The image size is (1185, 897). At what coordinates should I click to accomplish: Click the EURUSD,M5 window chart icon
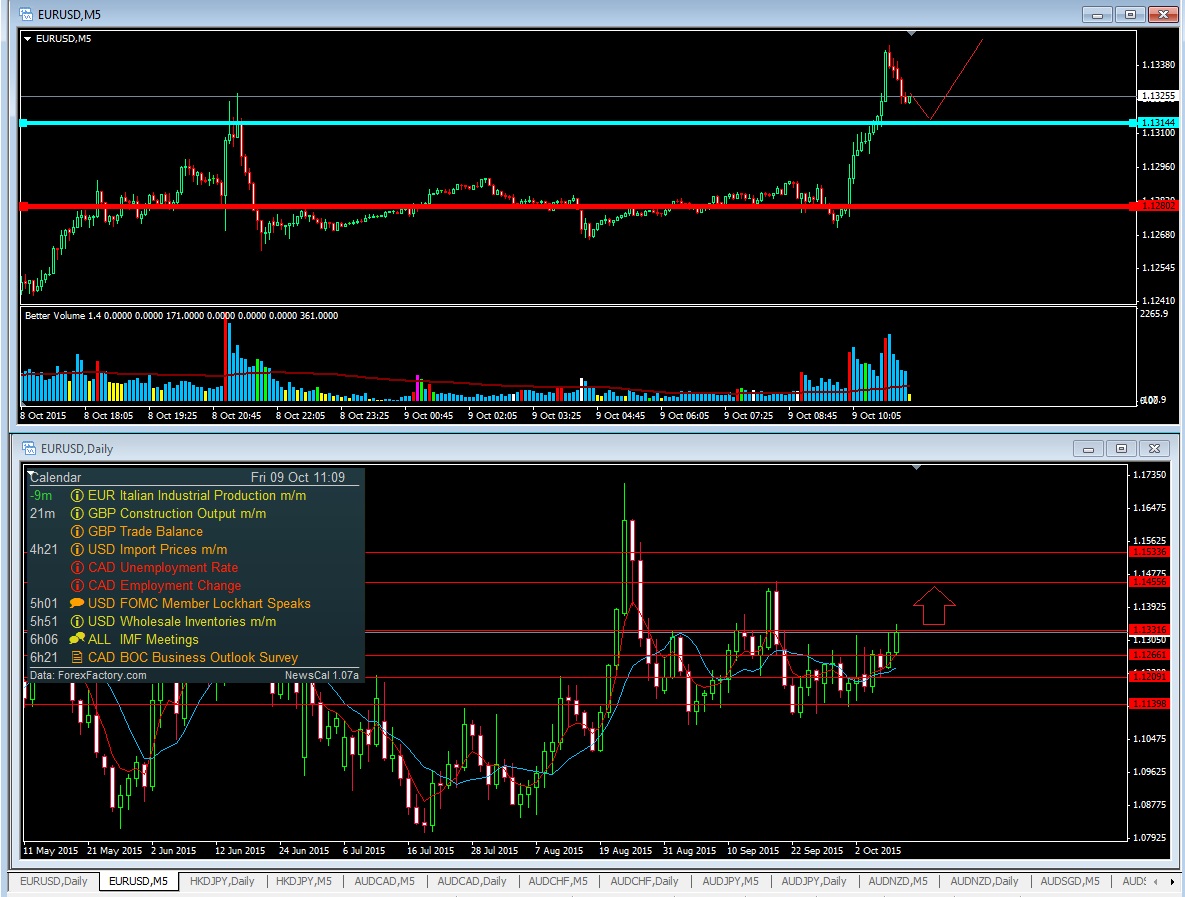(26, 14)
